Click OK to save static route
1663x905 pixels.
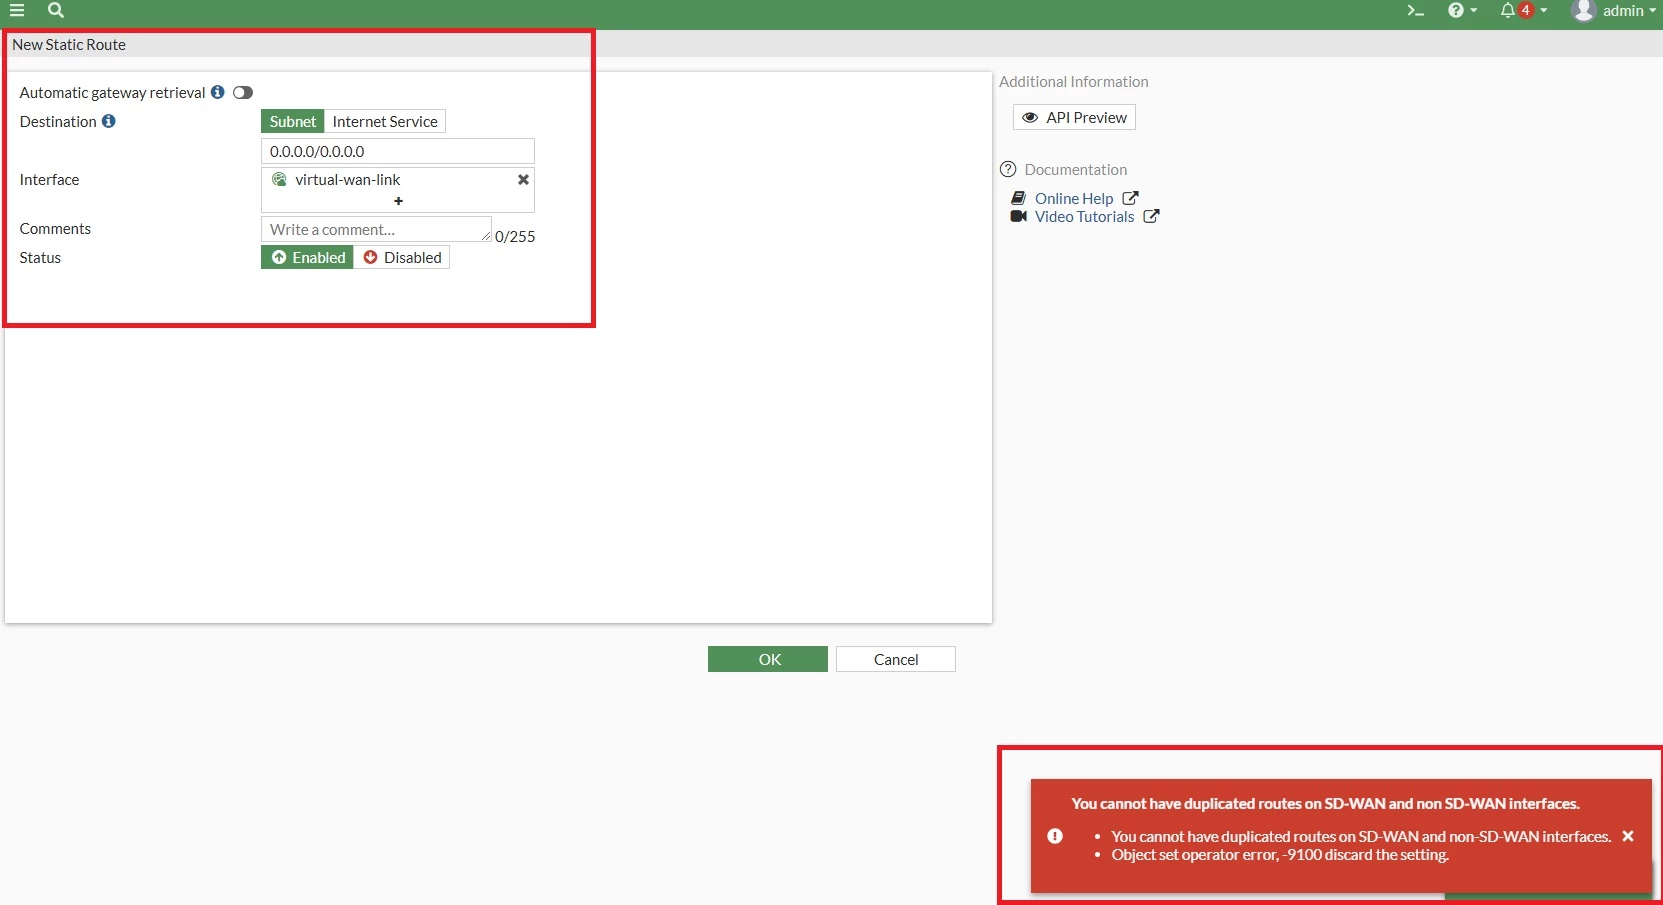[768, 659]
